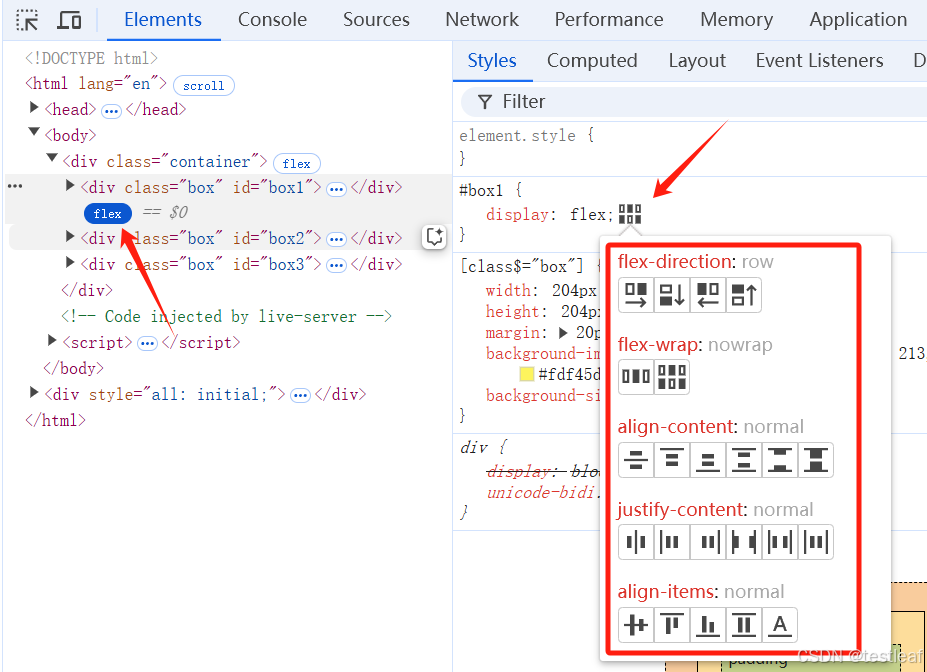Set justify-content to center
This screenshot has height=672, width=927.
click(636, 542)
